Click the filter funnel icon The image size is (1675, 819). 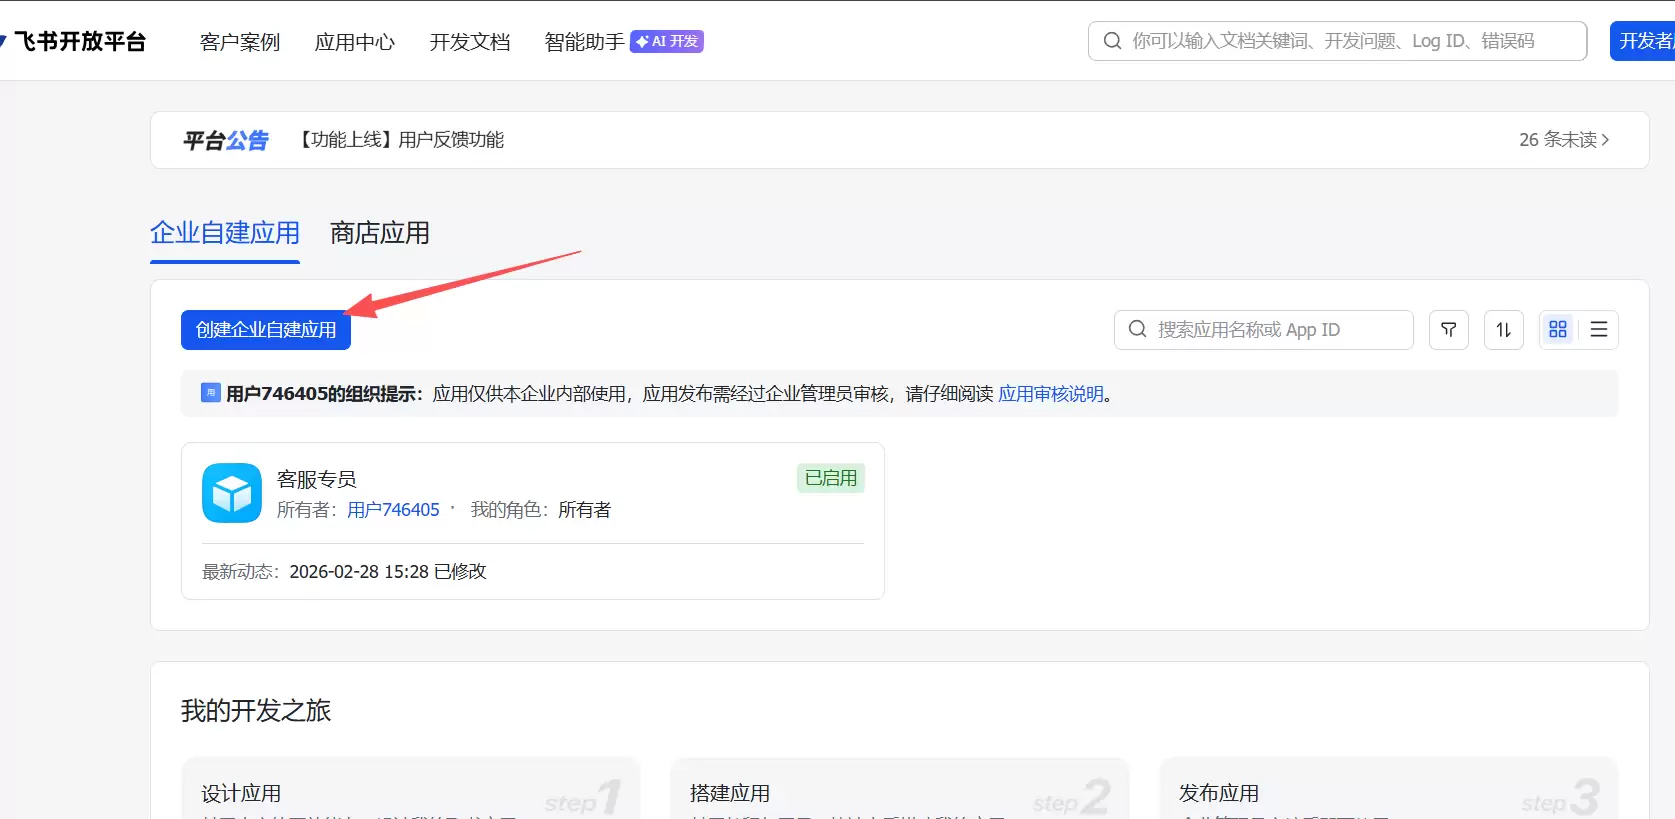click(1448, 330)
